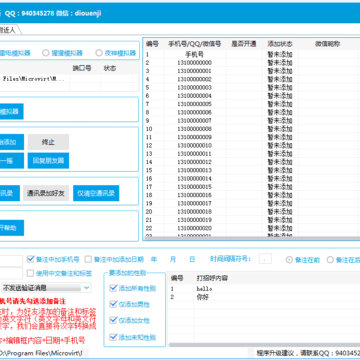Screen dimensions: 360x360
Task: Open the 不发送验证消息 dropdown
Action: click(x=46, y=287)
